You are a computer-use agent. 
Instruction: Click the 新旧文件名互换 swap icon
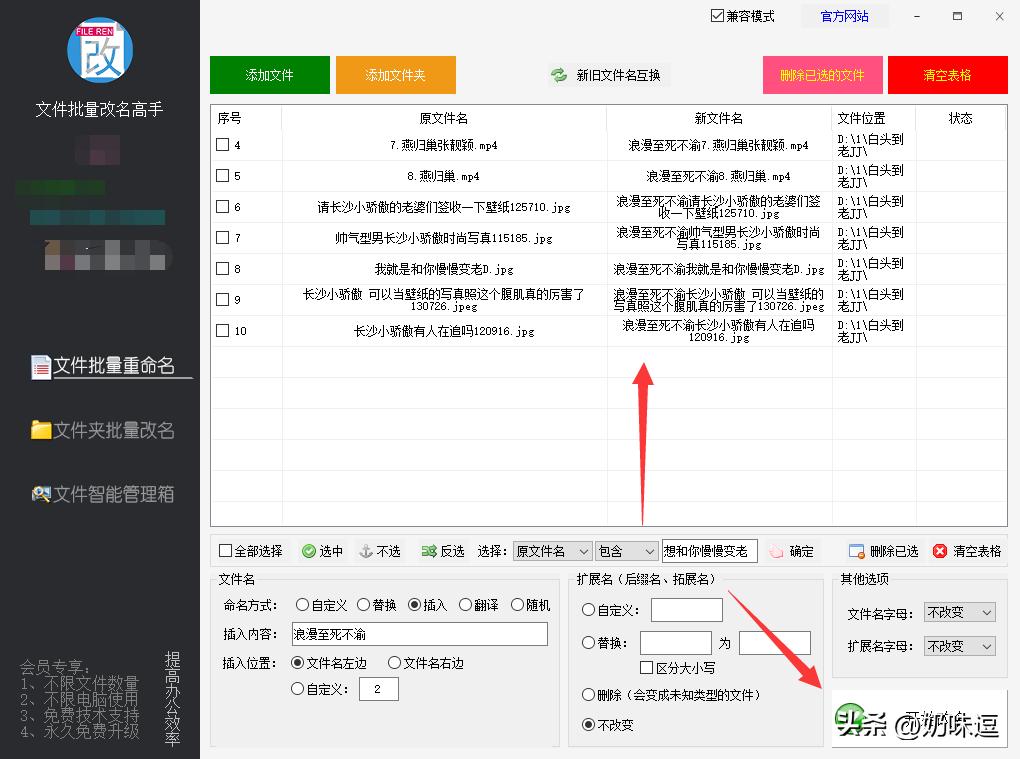(557, 74)
